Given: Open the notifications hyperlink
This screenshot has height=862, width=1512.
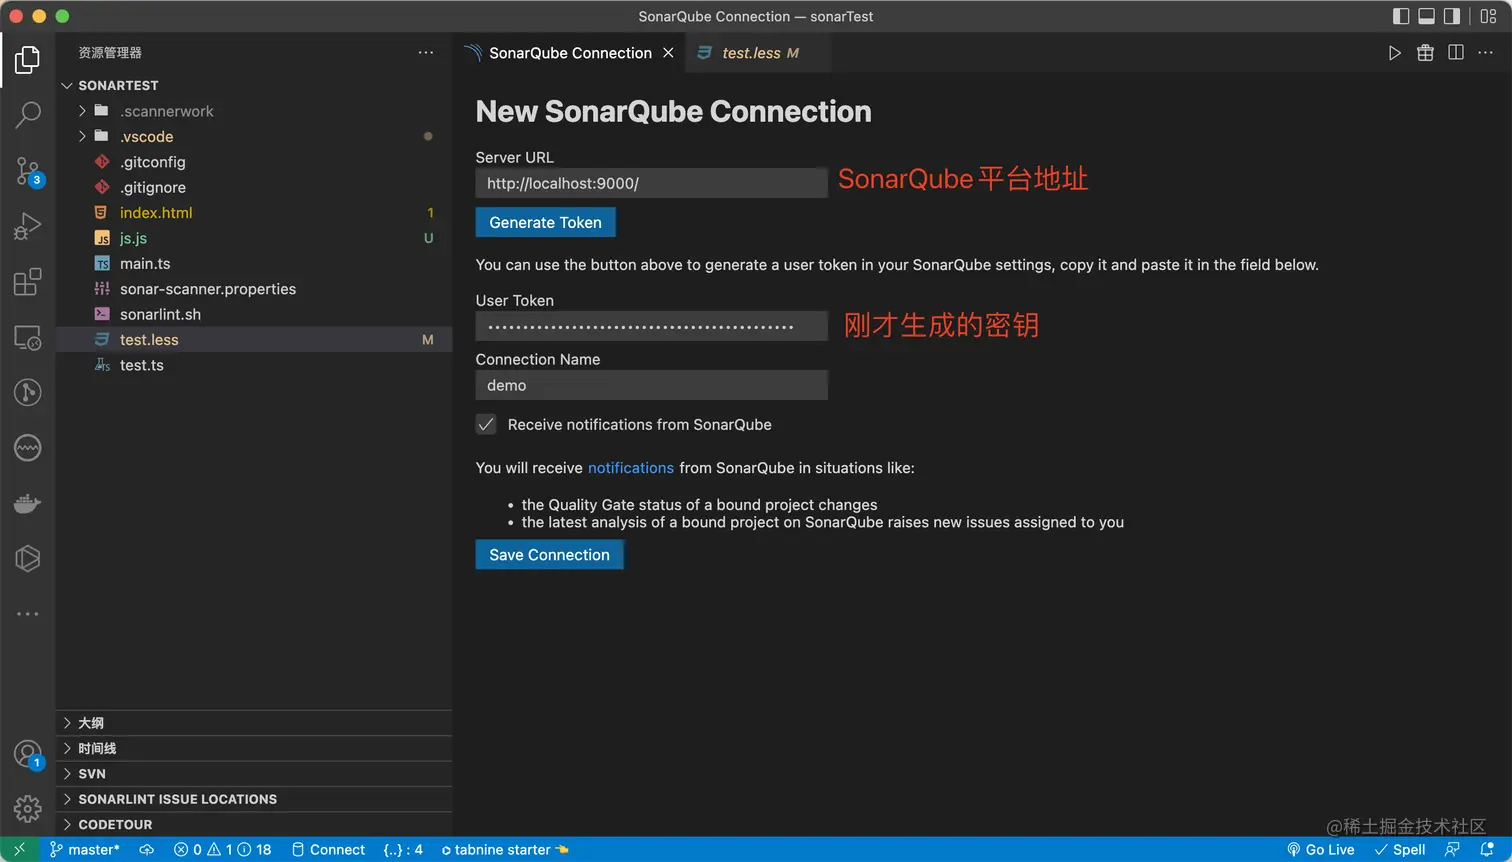Looking at the screenshot, I should (x=631, y=468).
